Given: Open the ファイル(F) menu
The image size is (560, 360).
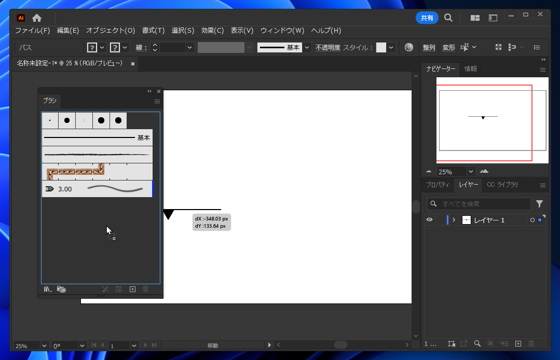Looking at the screenshot, I should pyautogui.click(x=32, y=31).
